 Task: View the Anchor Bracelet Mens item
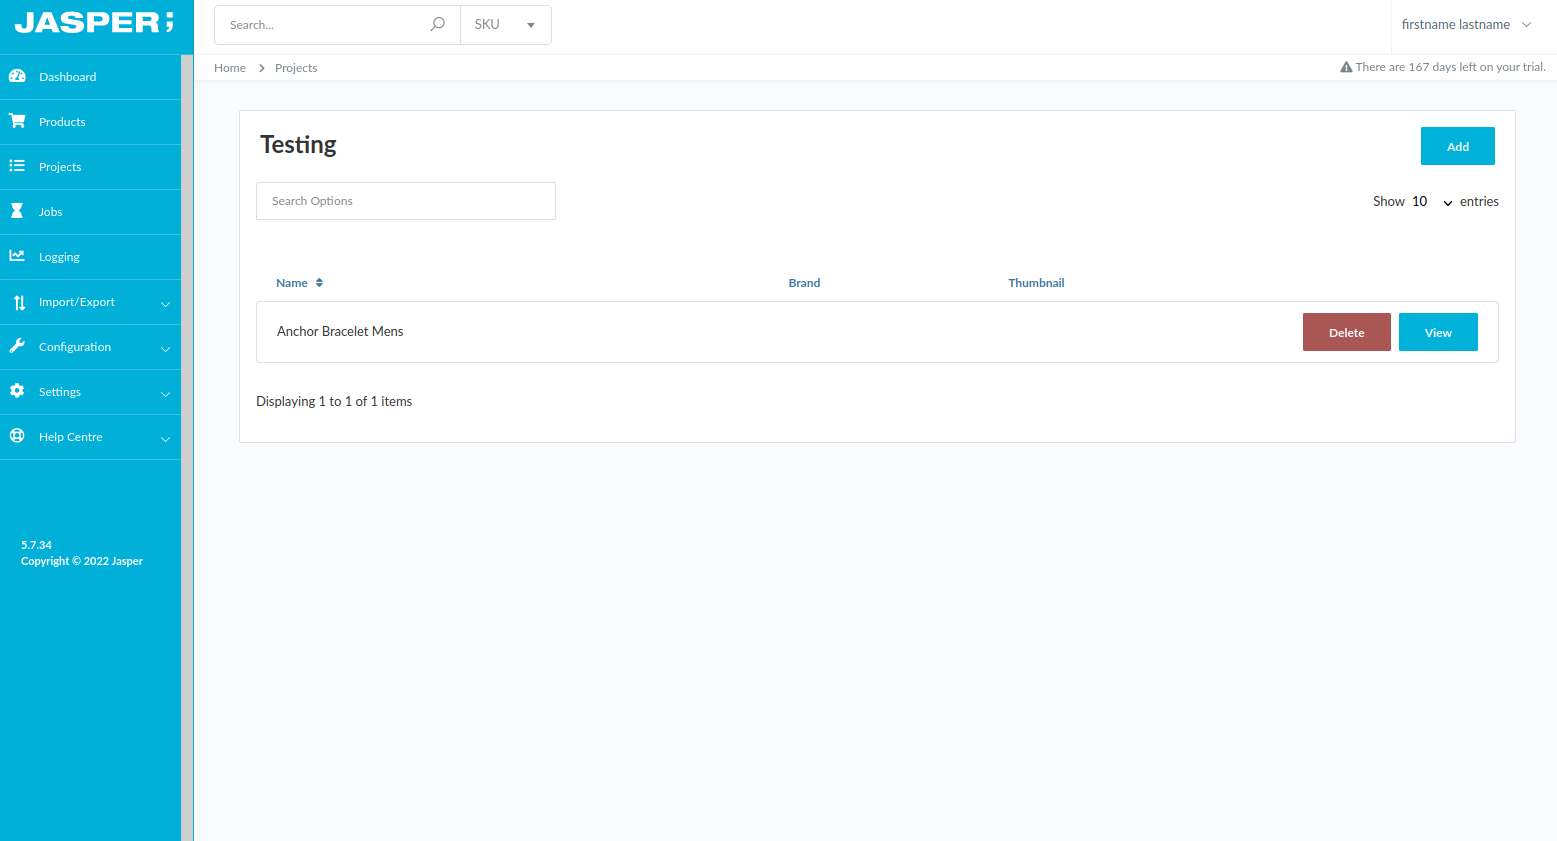coord(1437,333)
